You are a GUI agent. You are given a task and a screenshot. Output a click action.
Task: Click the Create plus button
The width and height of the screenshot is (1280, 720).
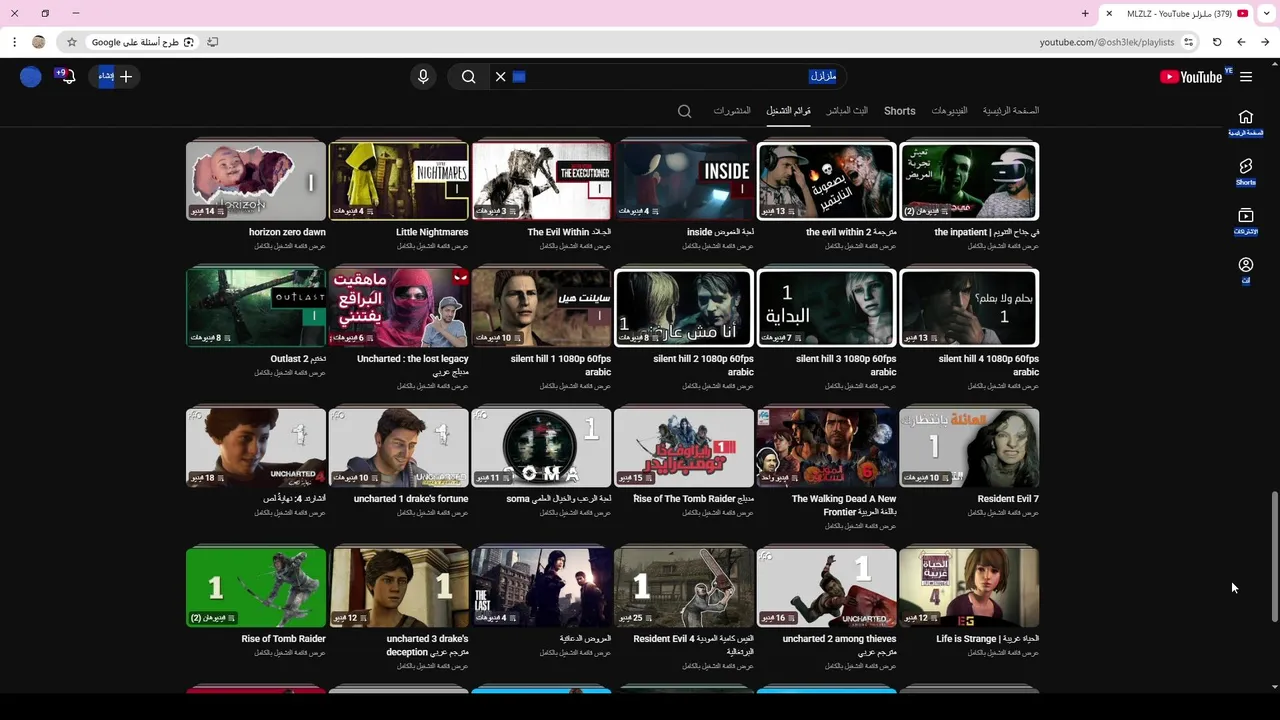pos(116,77)
